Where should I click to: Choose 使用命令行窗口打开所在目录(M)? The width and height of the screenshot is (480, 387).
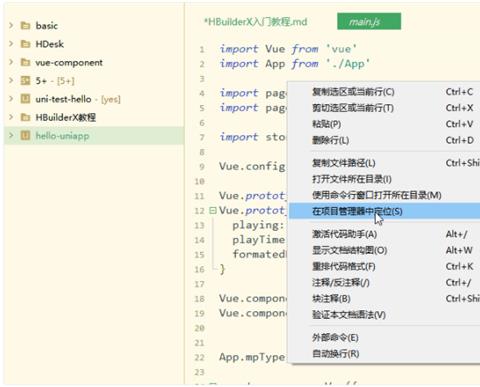tap(384, 195)
